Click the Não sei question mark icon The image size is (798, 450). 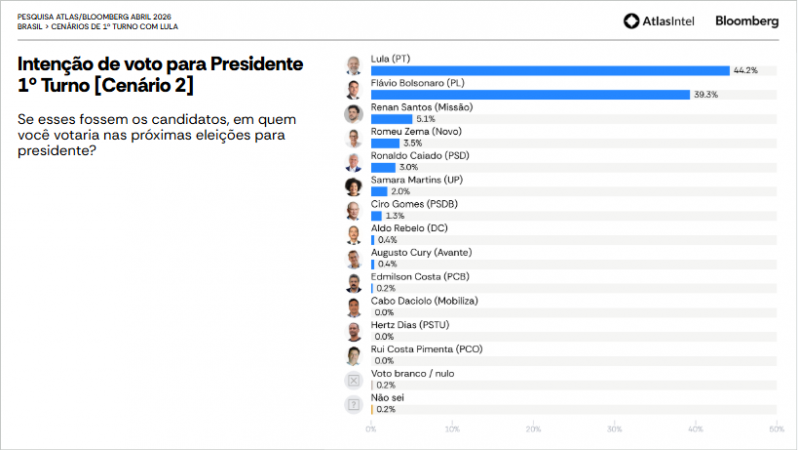353,404
